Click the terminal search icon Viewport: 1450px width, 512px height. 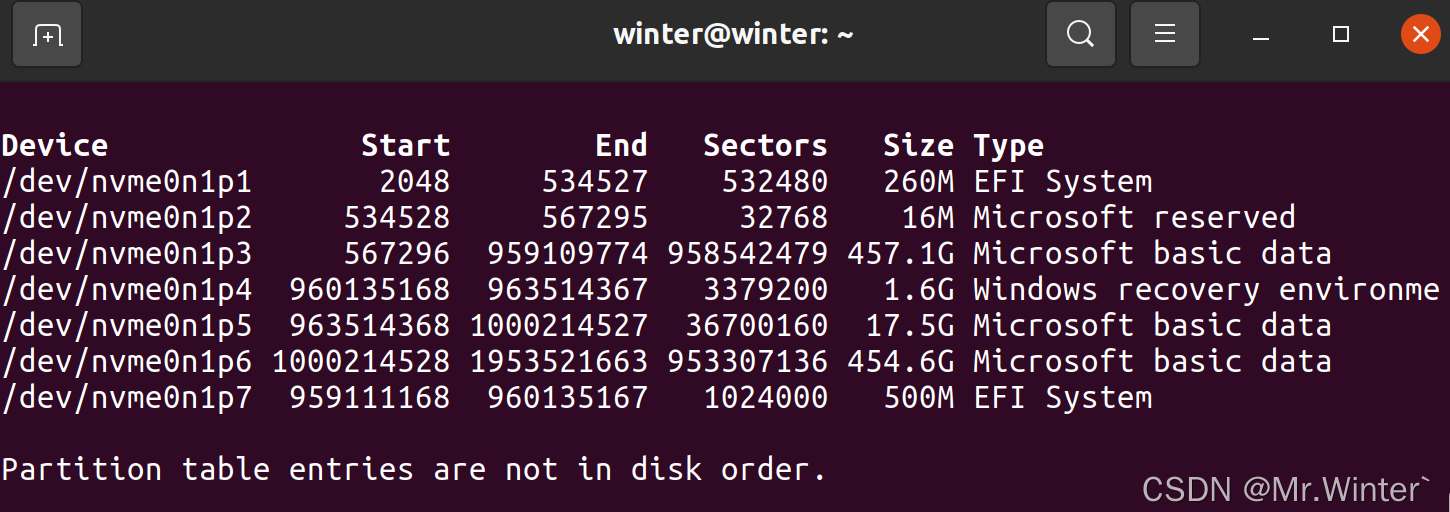[x=1080, y=35]
